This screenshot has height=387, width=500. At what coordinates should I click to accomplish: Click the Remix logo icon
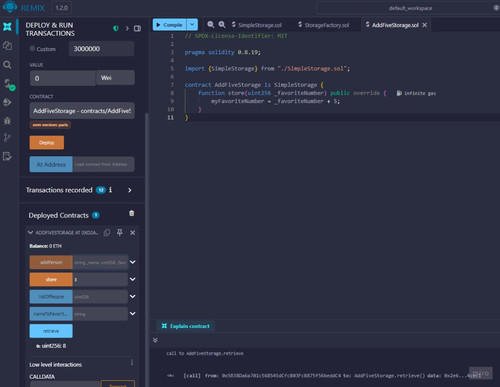point(10,7)
